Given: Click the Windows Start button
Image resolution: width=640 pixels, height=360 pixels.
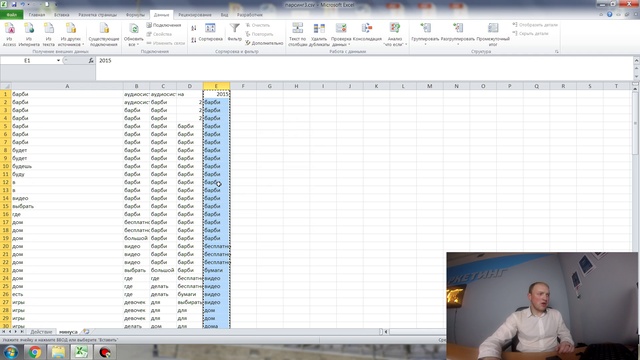Looking at the screenshot, I should [11, 352].
